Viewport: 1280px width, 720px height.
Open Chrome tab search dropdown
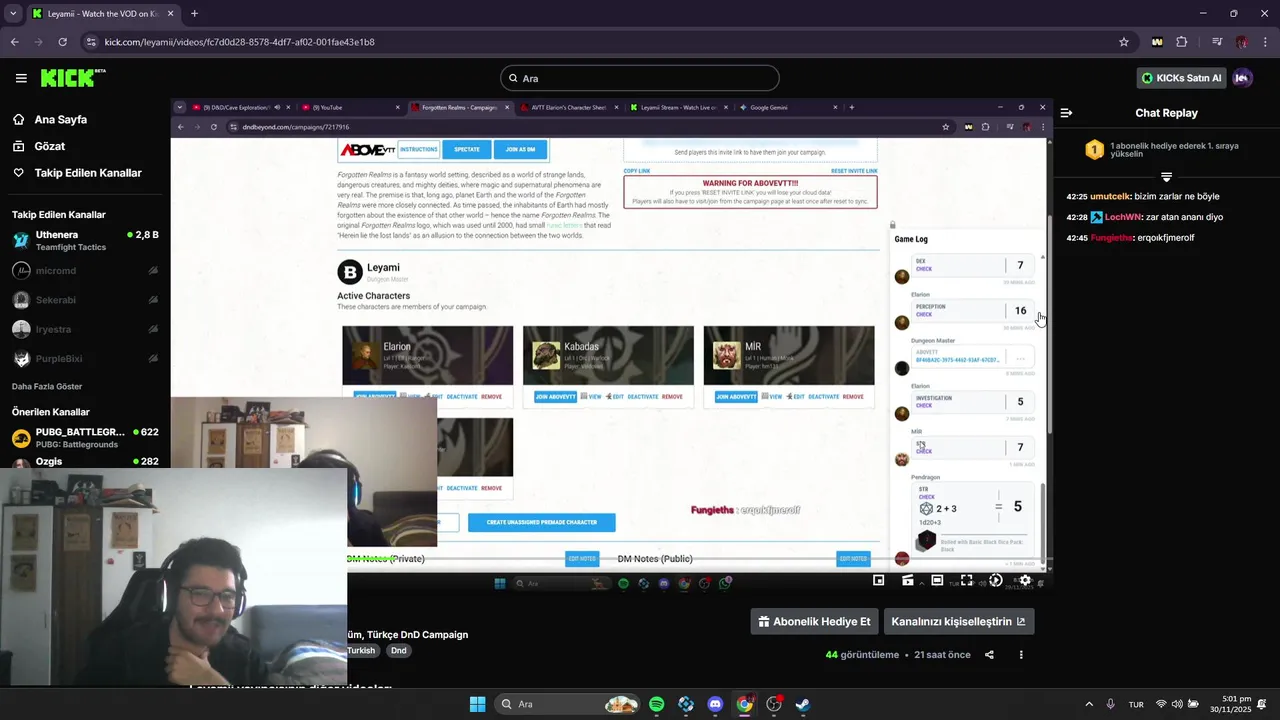tap(13, 14)
